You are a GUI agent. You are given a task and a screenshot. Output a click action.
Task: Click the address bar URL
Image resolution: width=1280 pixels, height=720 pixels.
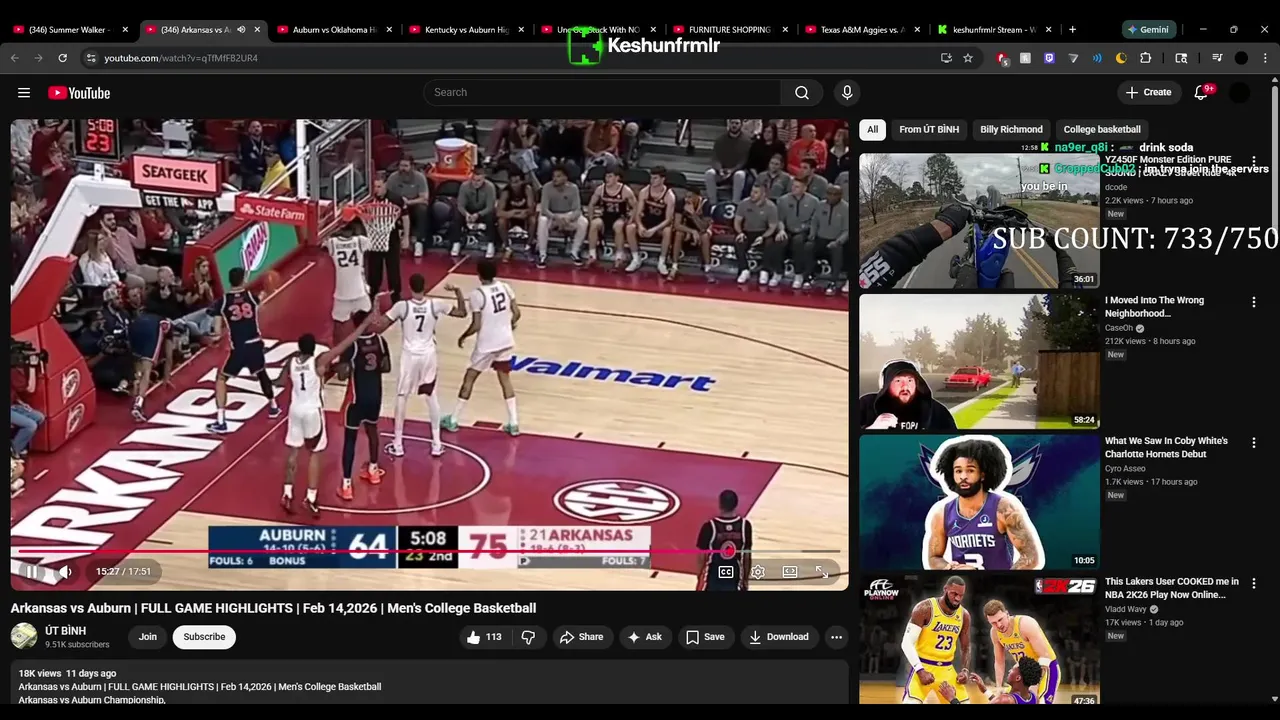coord(181,58)
